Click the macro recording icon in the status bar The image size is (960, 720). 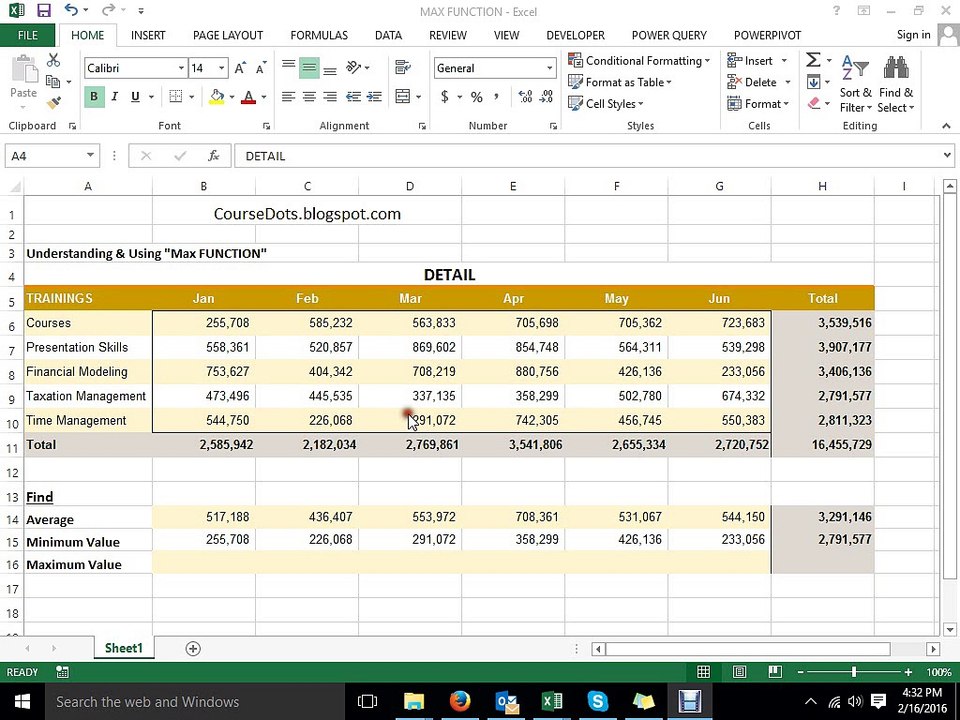(62, 672)
